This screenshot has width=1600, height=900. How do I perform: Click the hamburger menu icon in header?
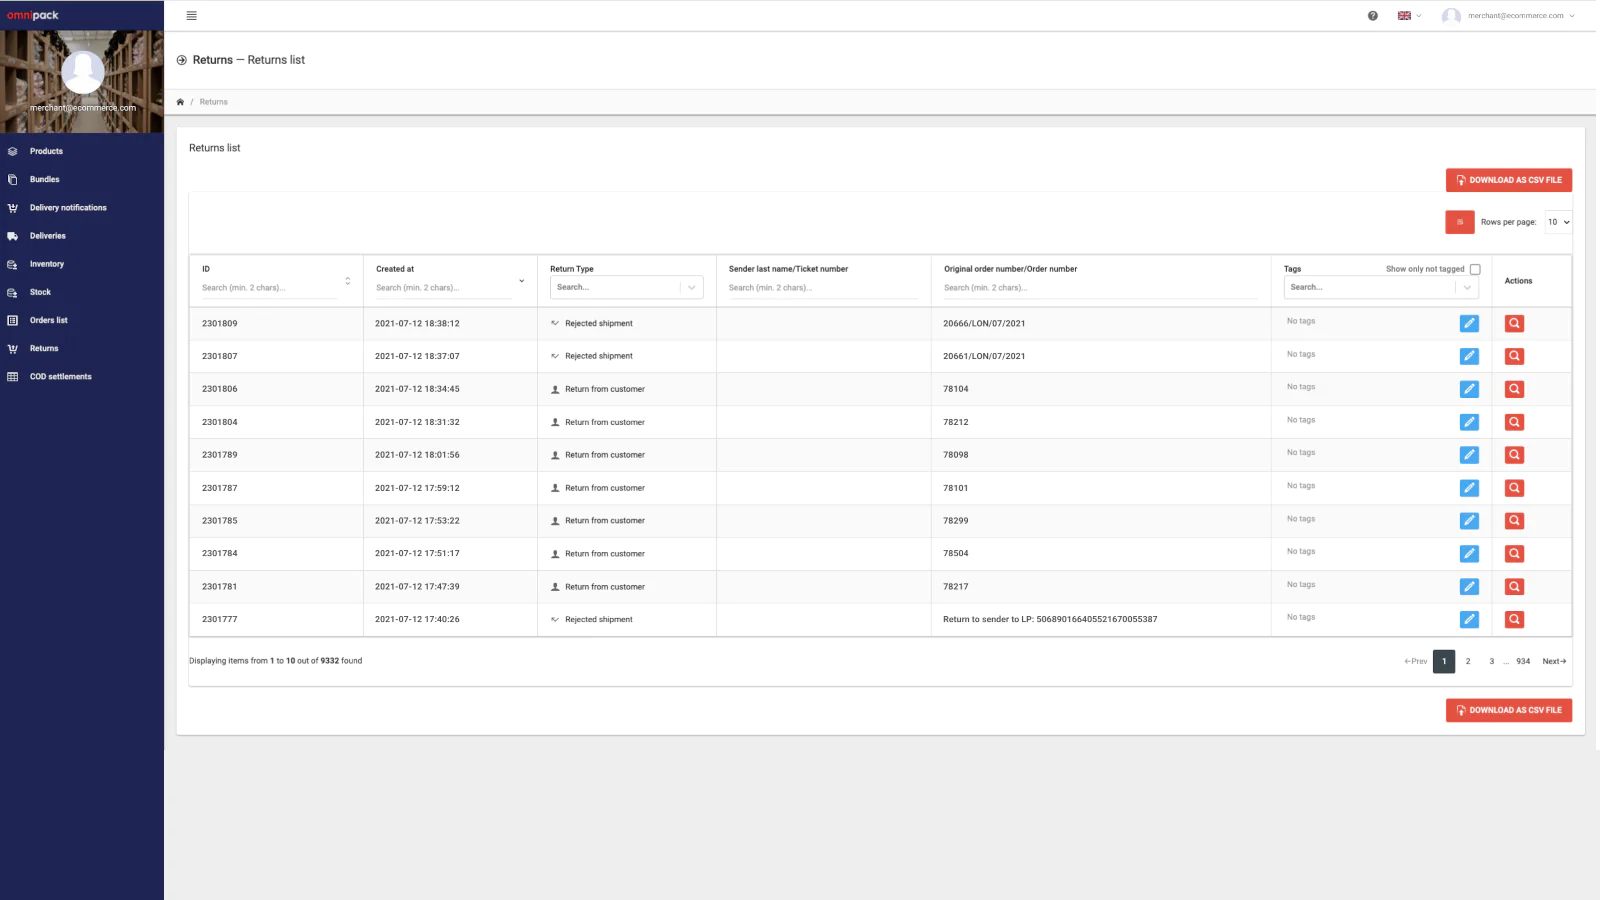[x=191, y=16]
